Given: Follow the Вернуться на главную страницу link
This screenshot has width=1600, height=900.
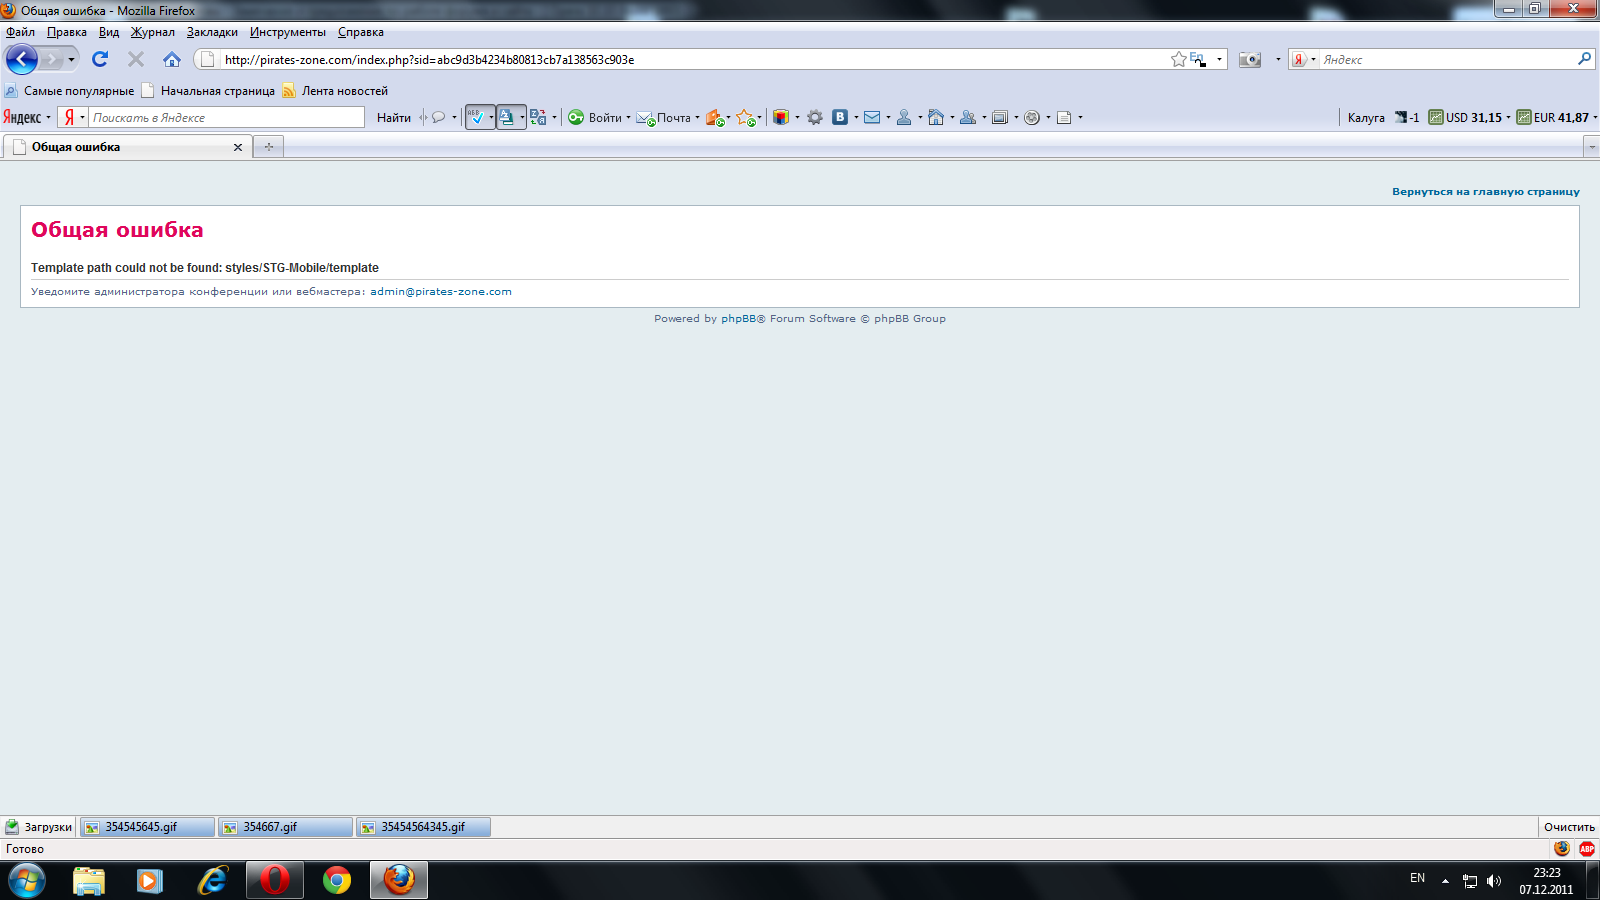Looking at the screenshot, I should point(1486,191).
